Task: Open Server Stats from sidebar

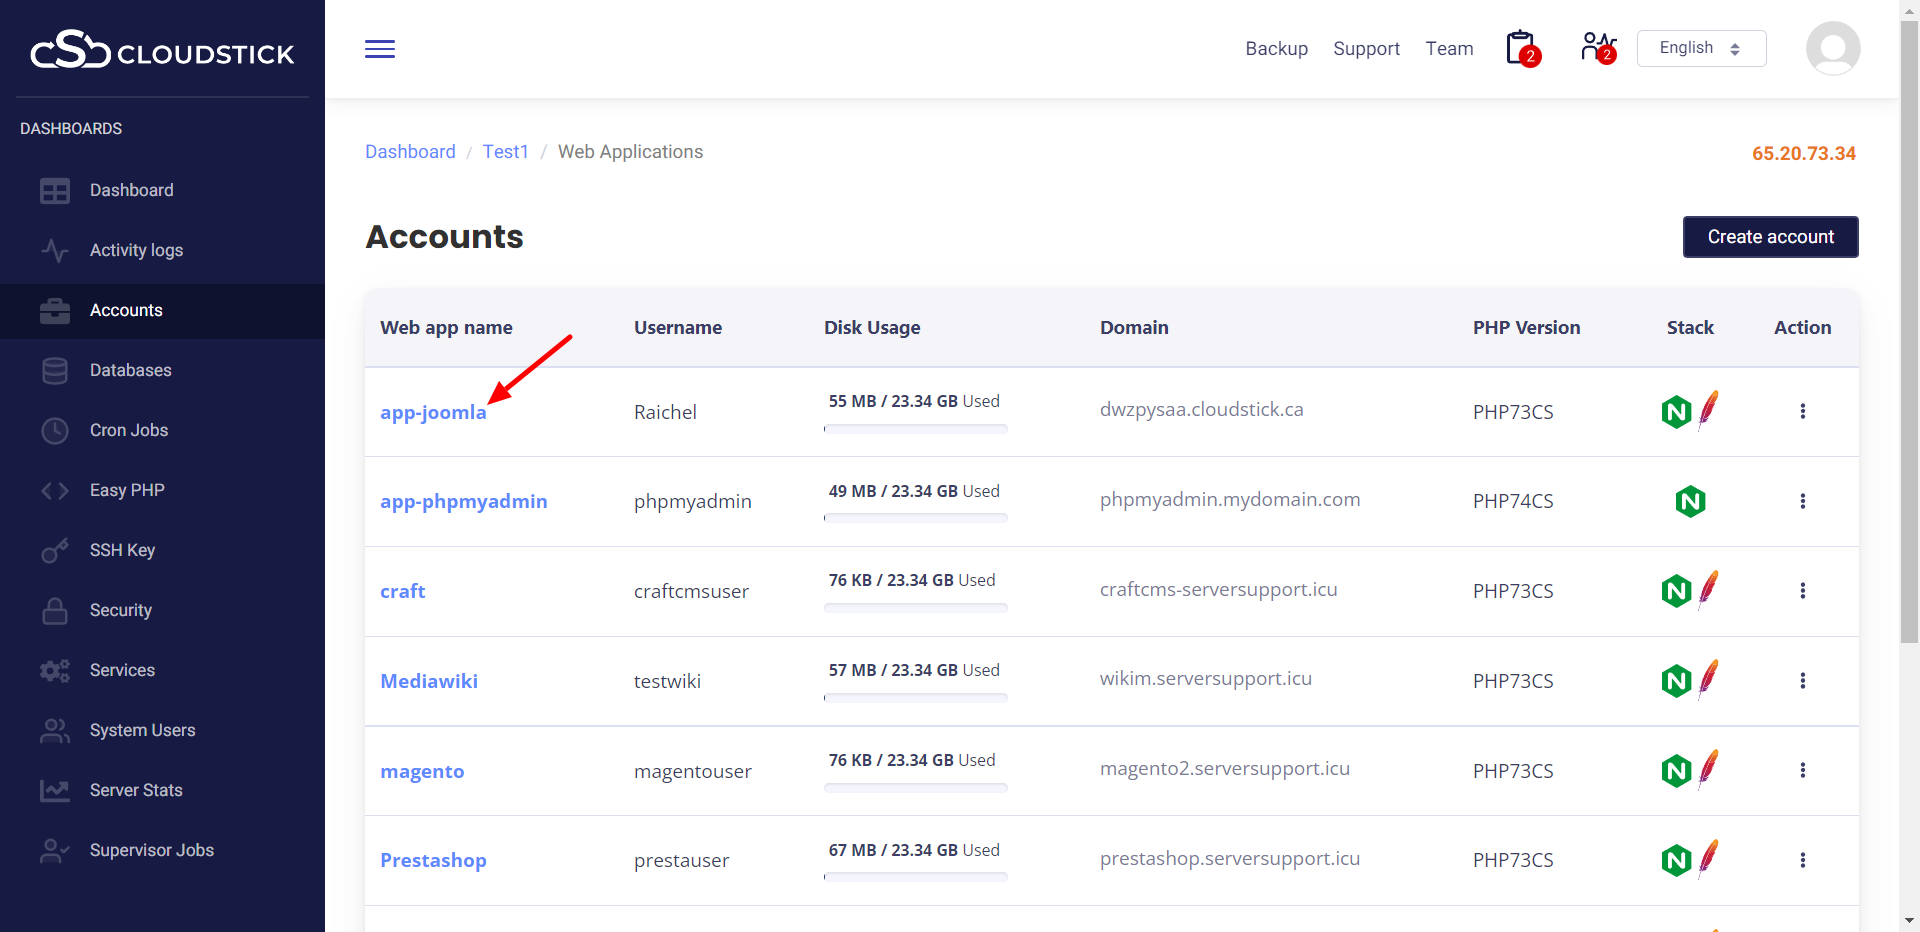Action: (x=136, y=790)
